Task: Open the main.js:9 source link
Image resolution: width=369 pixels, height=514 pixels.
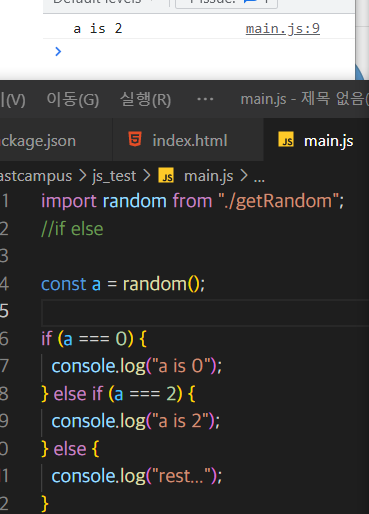Action: [283, 29]
